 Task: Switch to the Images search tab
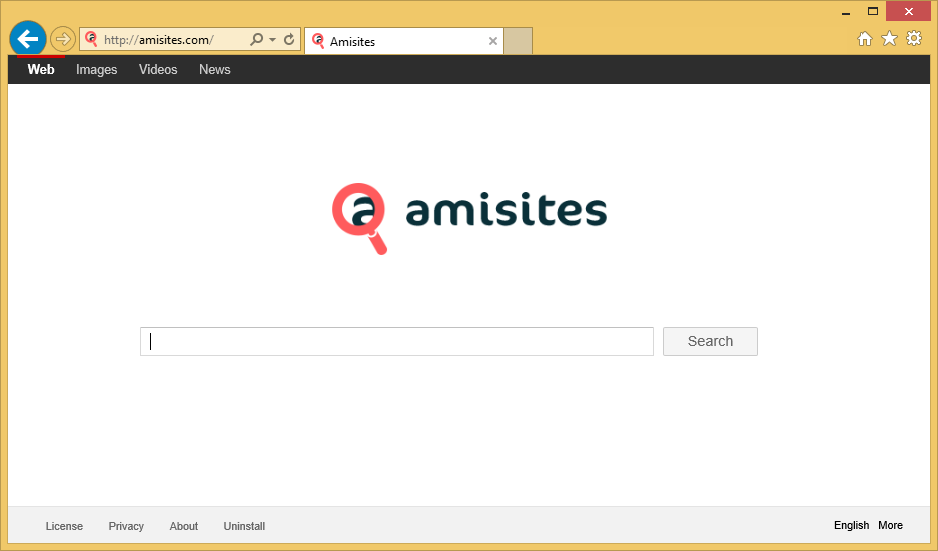[x=97, y=69]
